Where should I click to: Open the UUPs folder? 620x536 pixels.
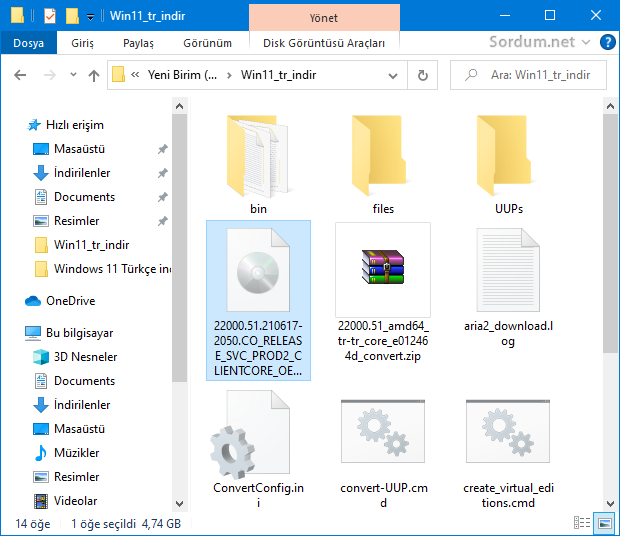[508, 164]
